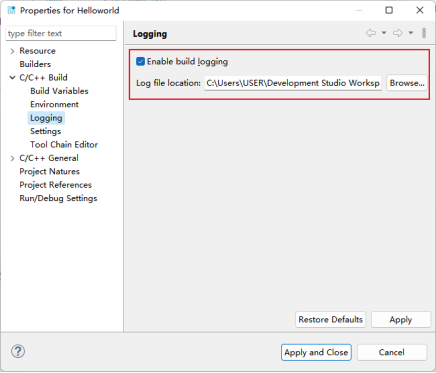The height and width of the screenshot is (373, 436).
Task: Open the three-dot view menu icon
Action: coord(424,33)
